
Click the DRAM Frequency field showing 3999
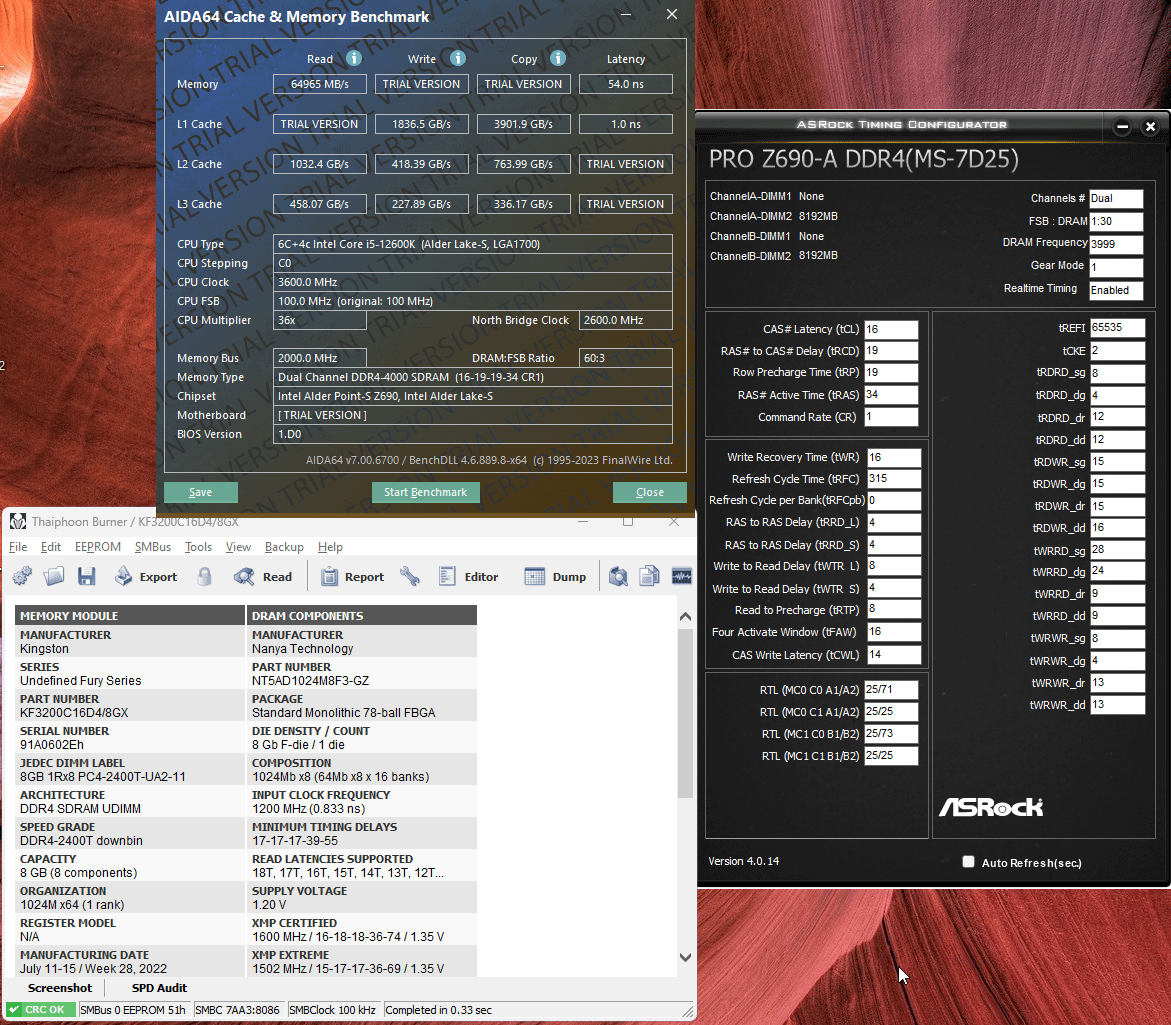[1116, 244]
